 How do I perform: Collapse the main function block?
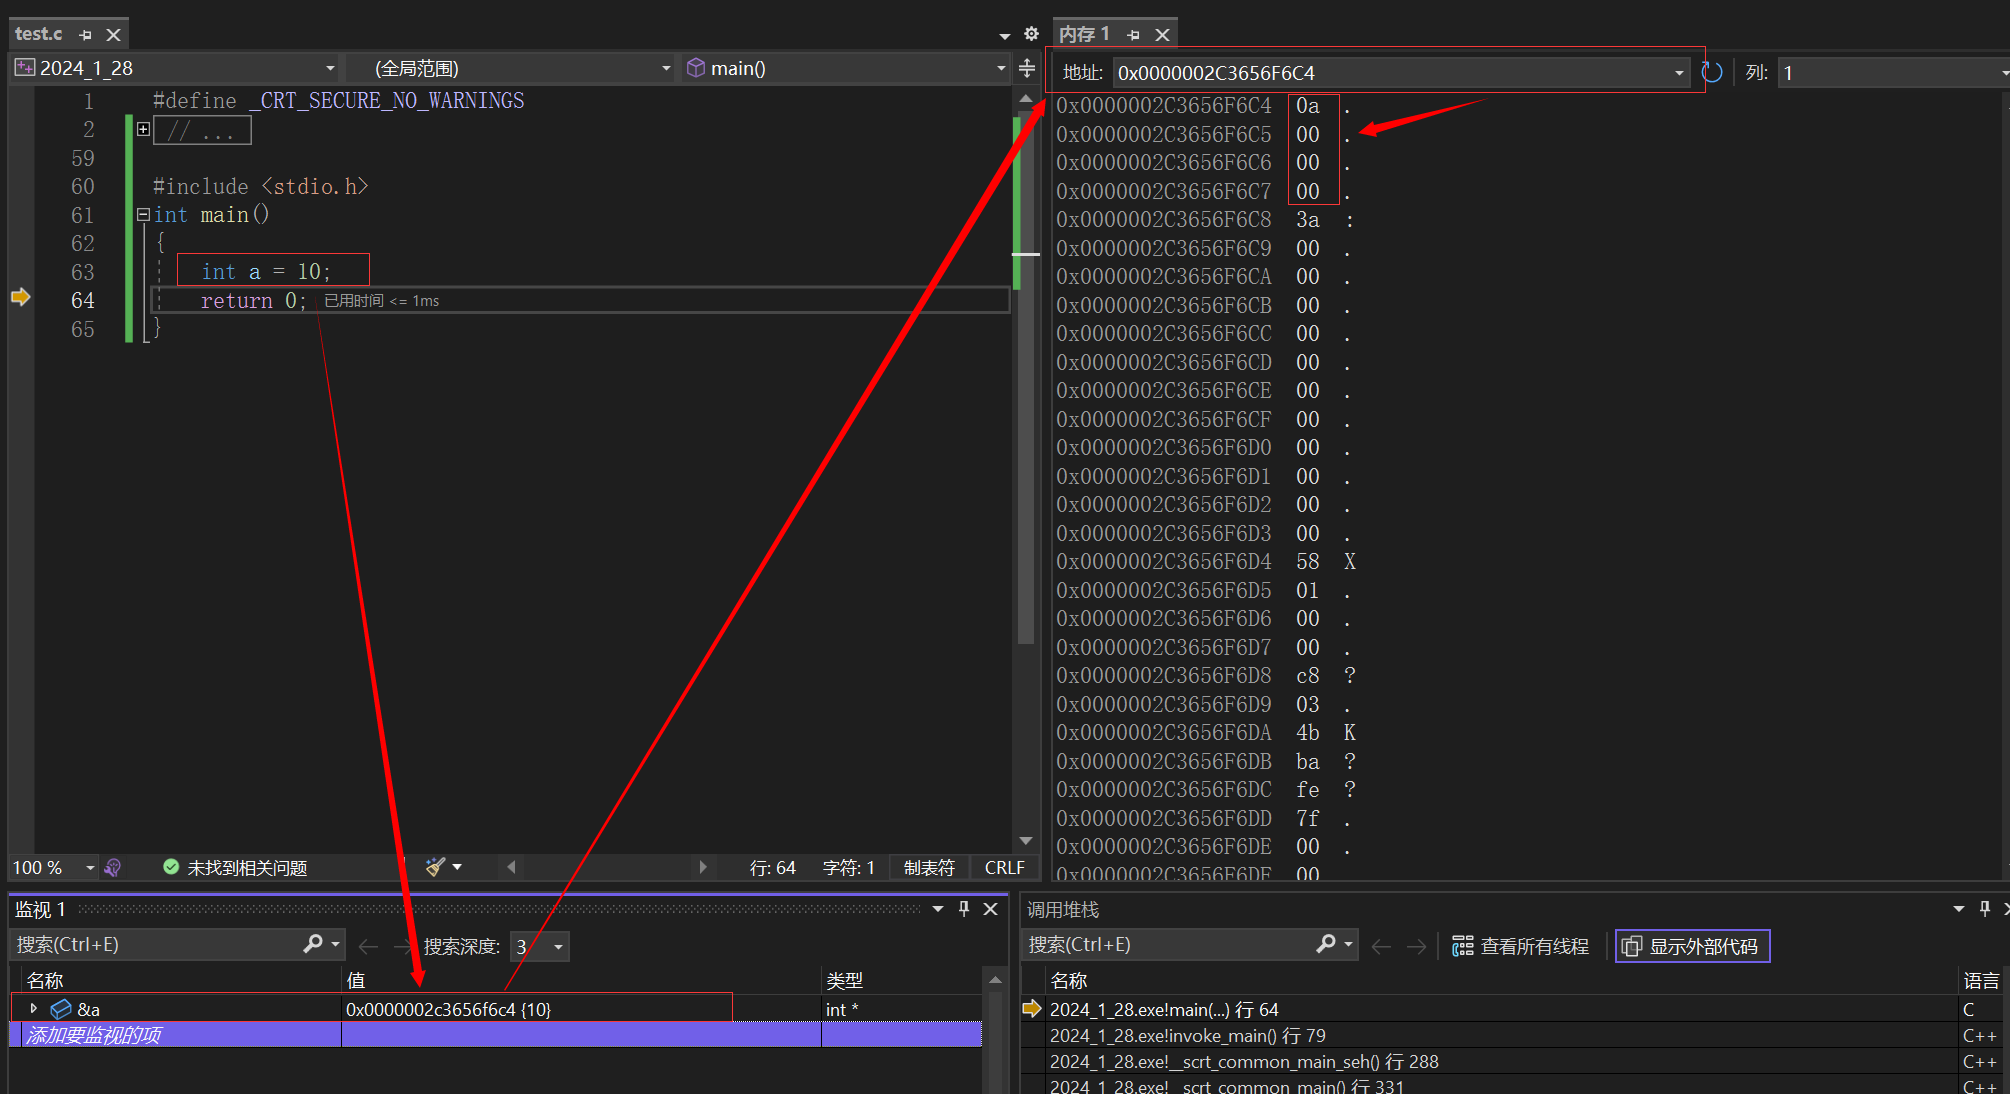[x=143, y=215]
